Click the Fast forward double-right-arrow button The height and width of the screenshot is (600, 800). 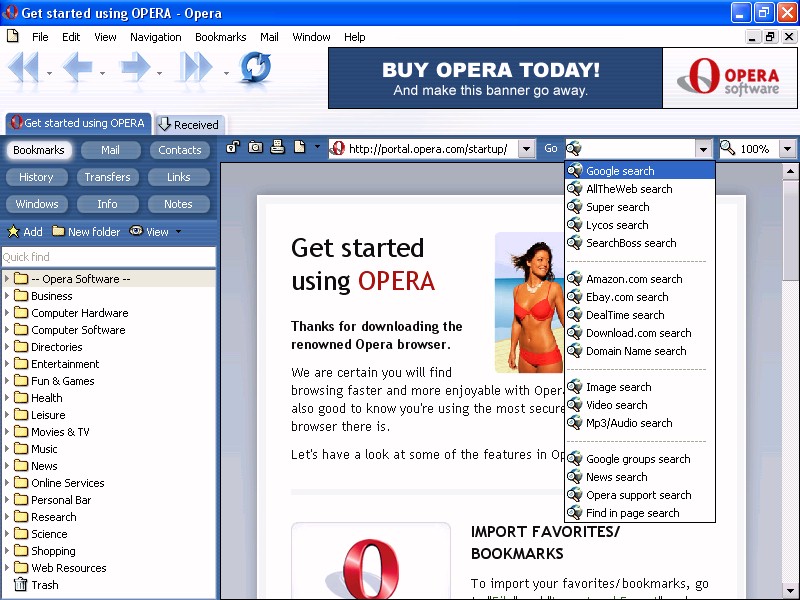(x=196, y=67)
